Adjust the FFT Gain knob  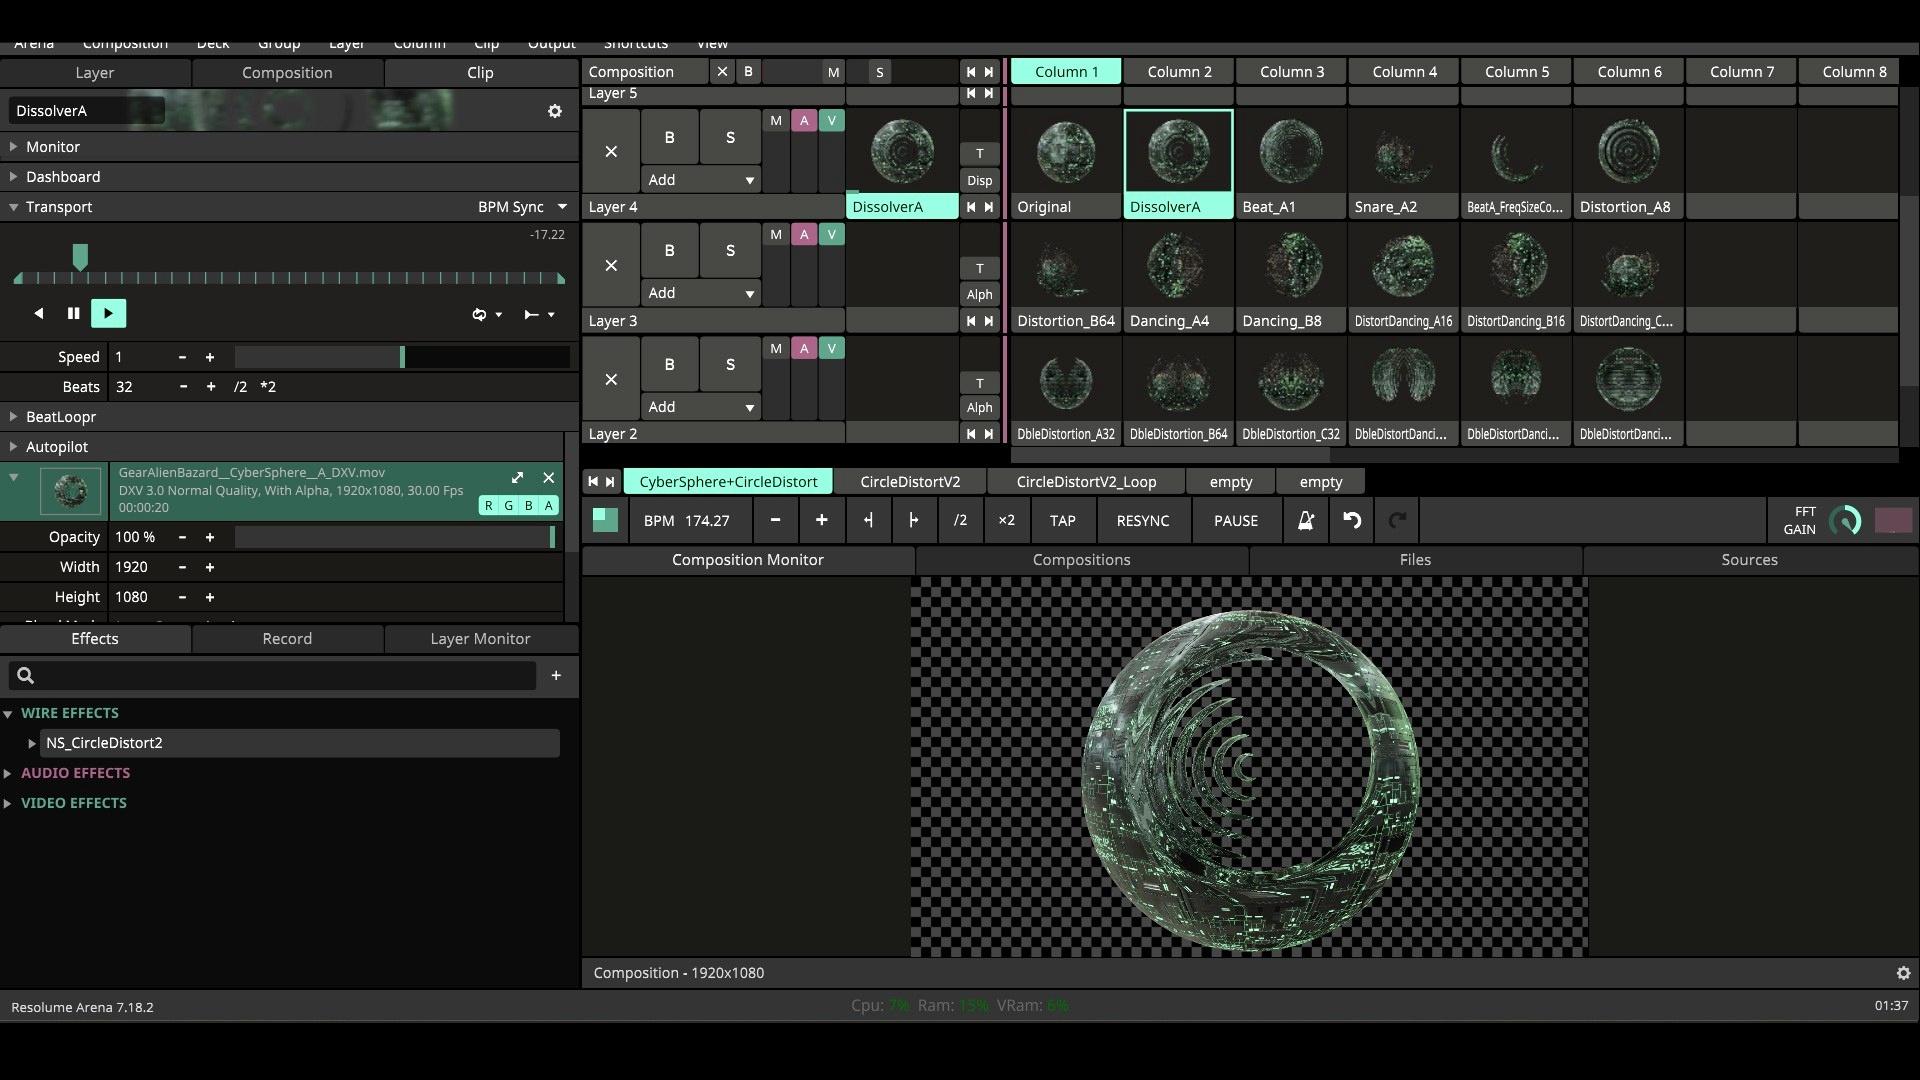pyautogui.click(x=1844, y=520)
